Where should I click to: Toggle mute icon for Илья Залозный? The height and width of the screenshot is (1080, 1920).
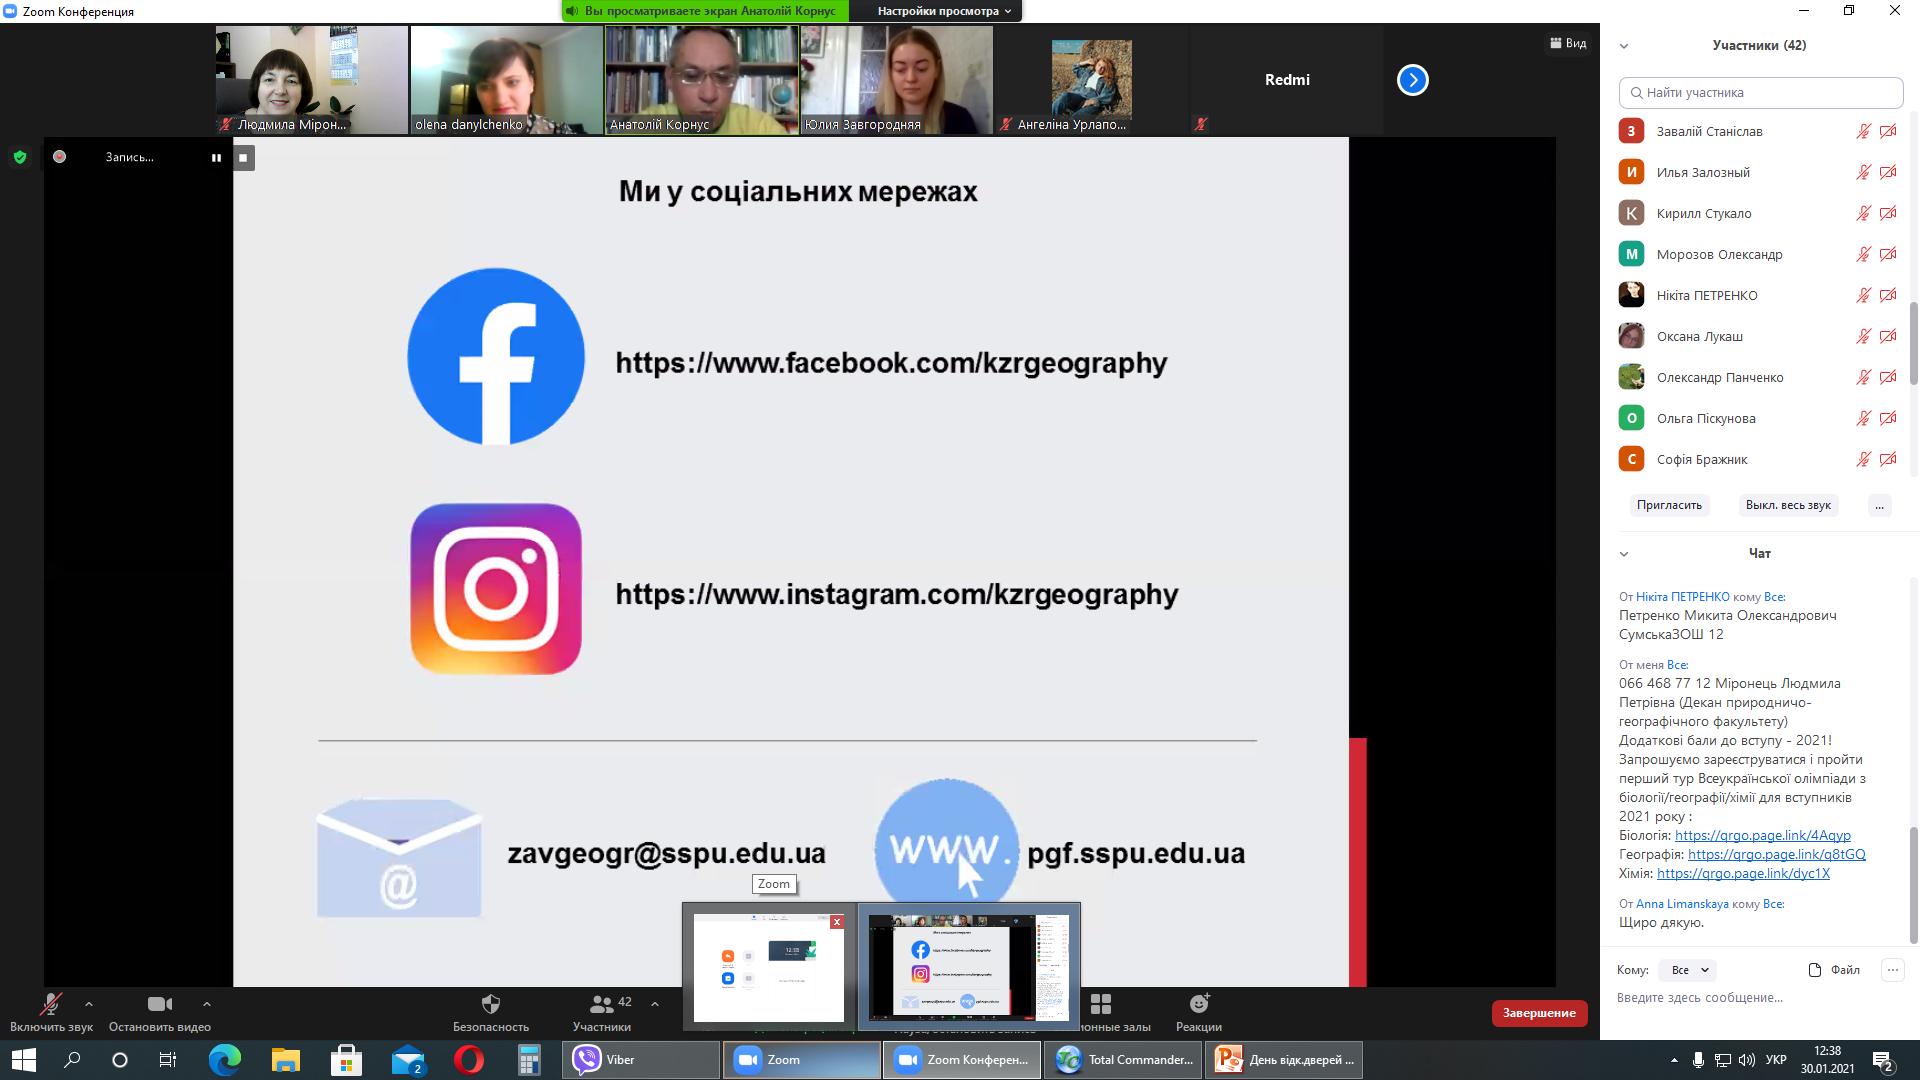1863,172
